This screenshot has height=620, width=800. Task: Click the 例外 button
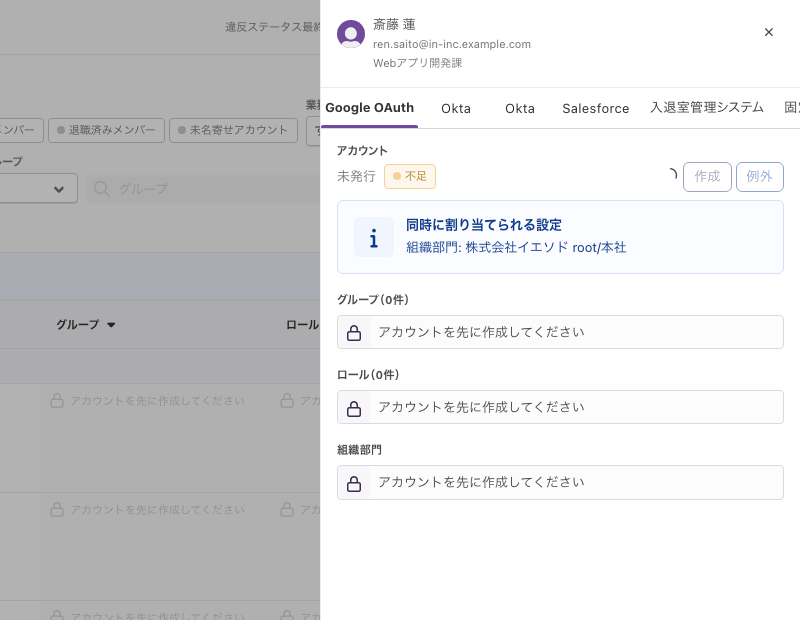pos(759,177)
